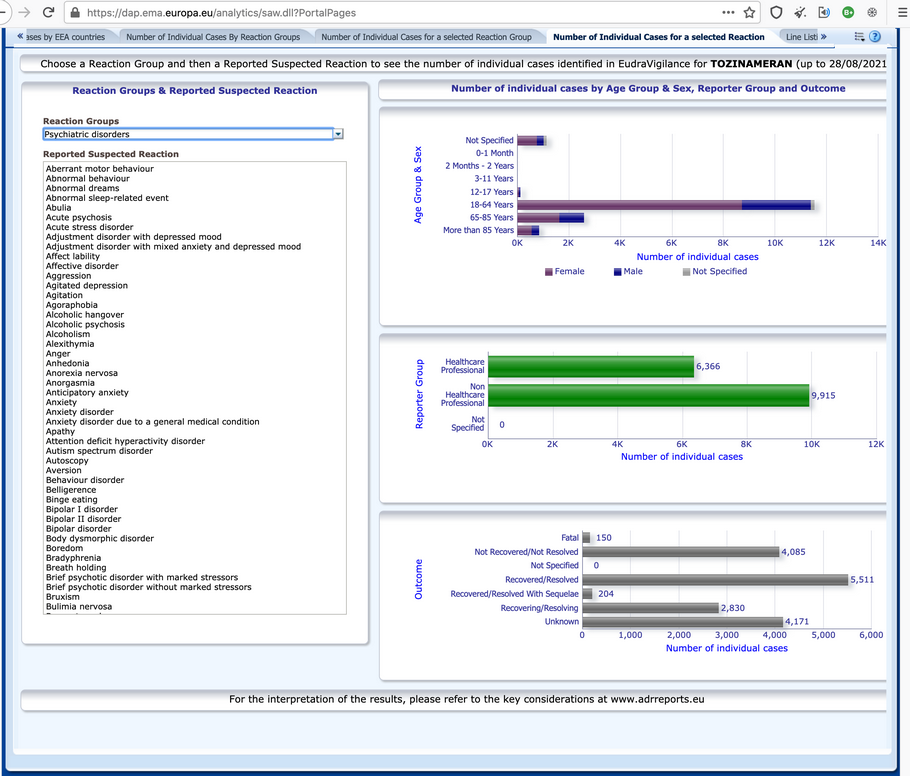Image resolution: width=910 pixels, height=776 pixels.
Task: Click the round wheel extension icon
Action: coord(872,12)
